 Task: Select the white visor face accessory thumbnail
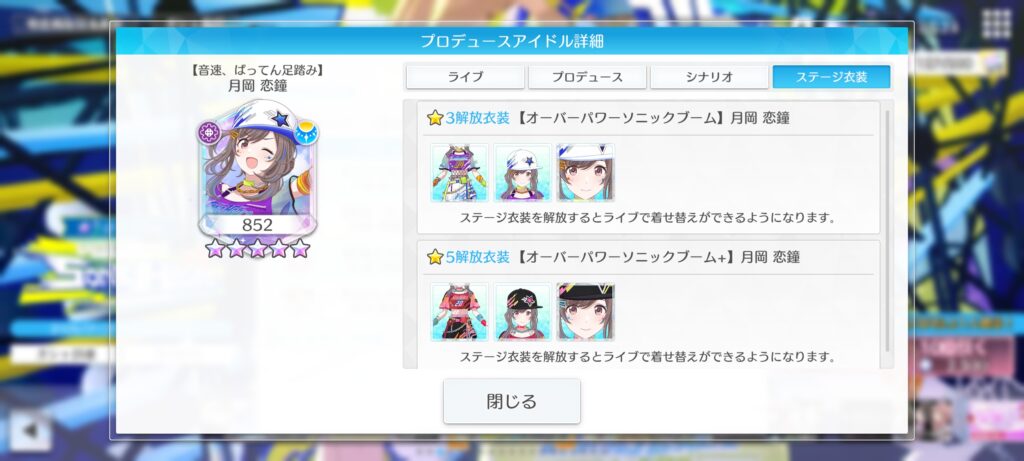pyautogui.click(x=586, y=173)
